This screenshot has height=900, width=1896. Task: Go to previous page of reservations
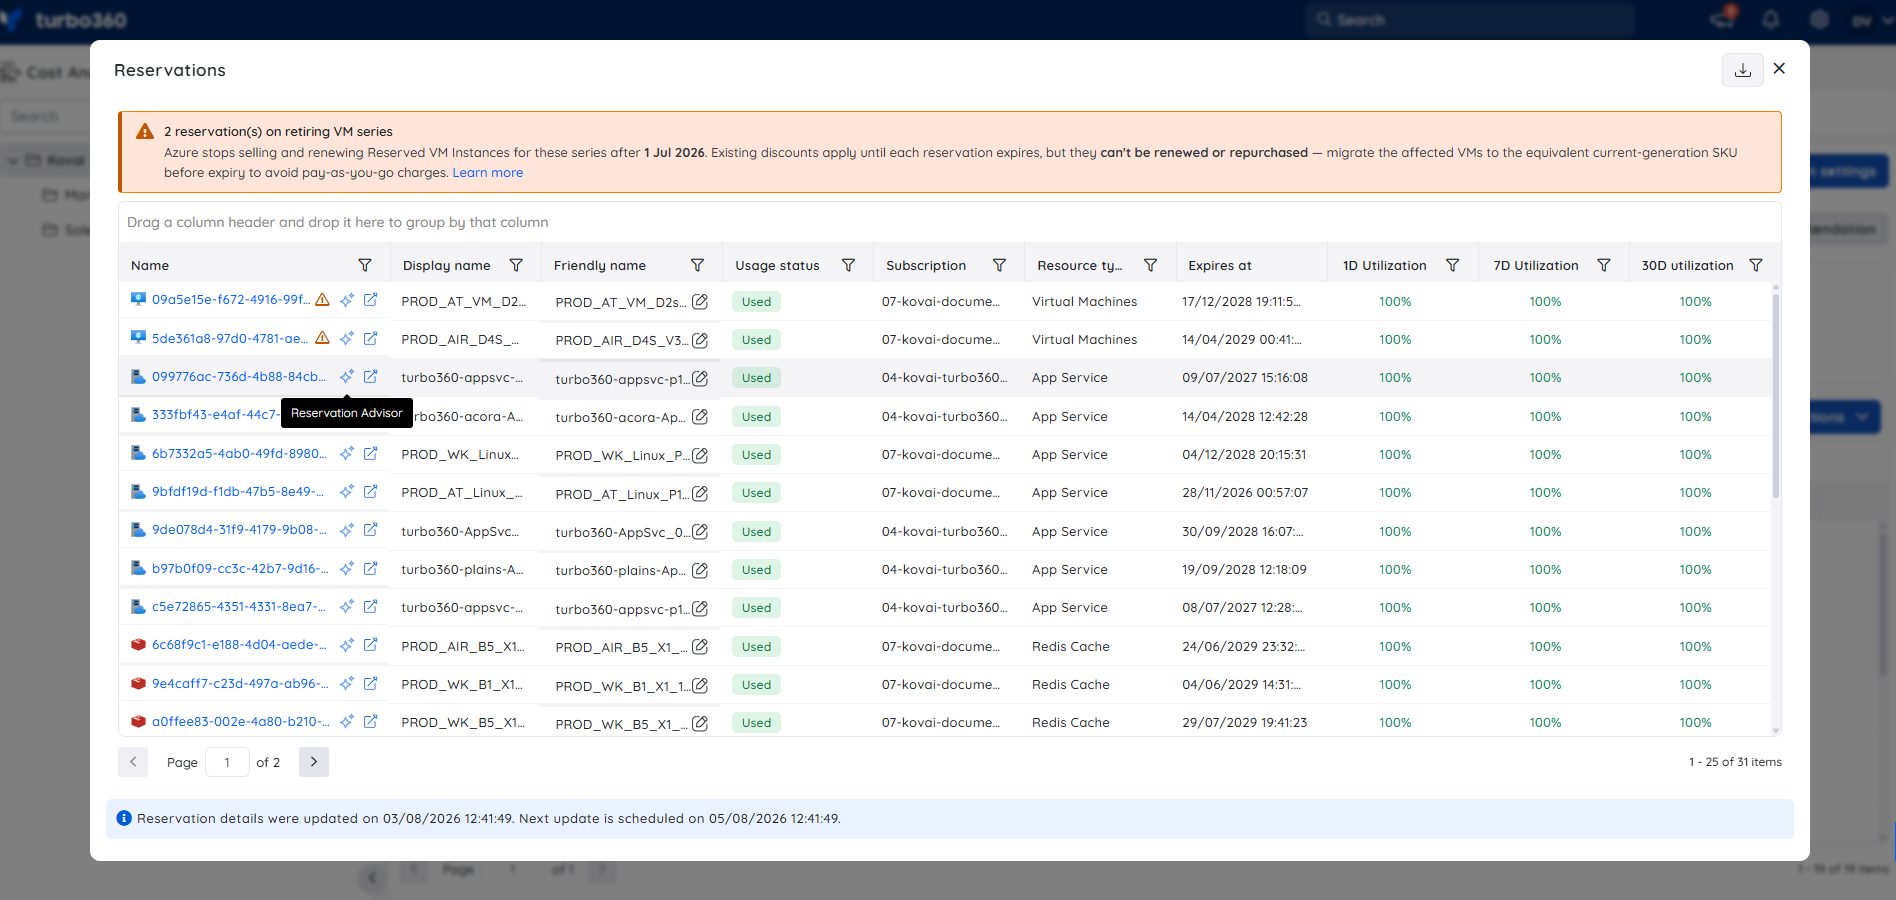click(x=133, y=762)
